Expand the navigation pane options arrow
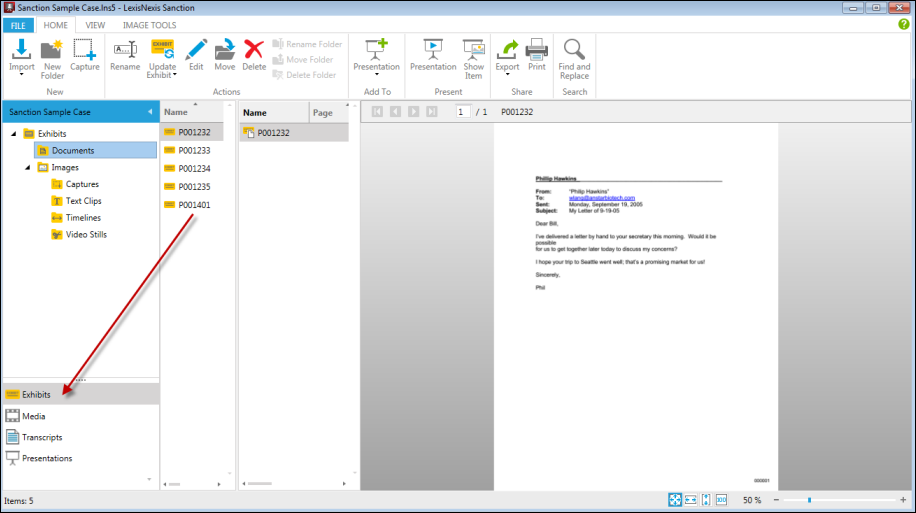 click(149, 480)
